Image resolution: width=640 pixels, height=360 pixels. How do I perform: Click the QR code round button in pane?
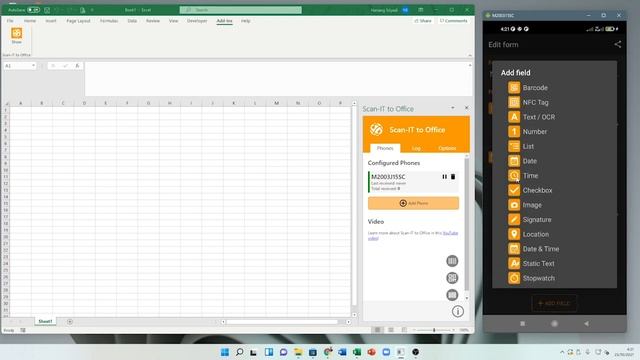pos(452,278)
